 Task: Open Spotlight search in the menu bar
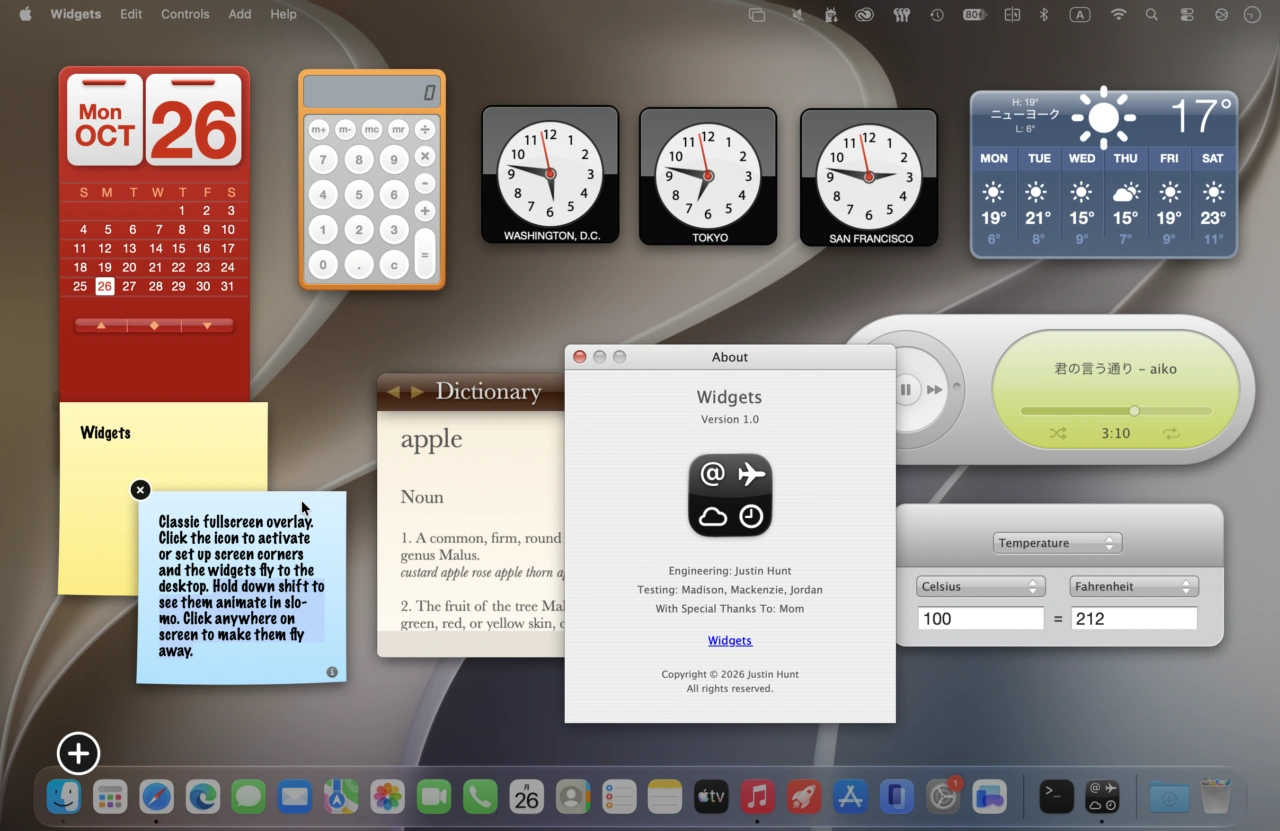click(x=1152, y=14)
